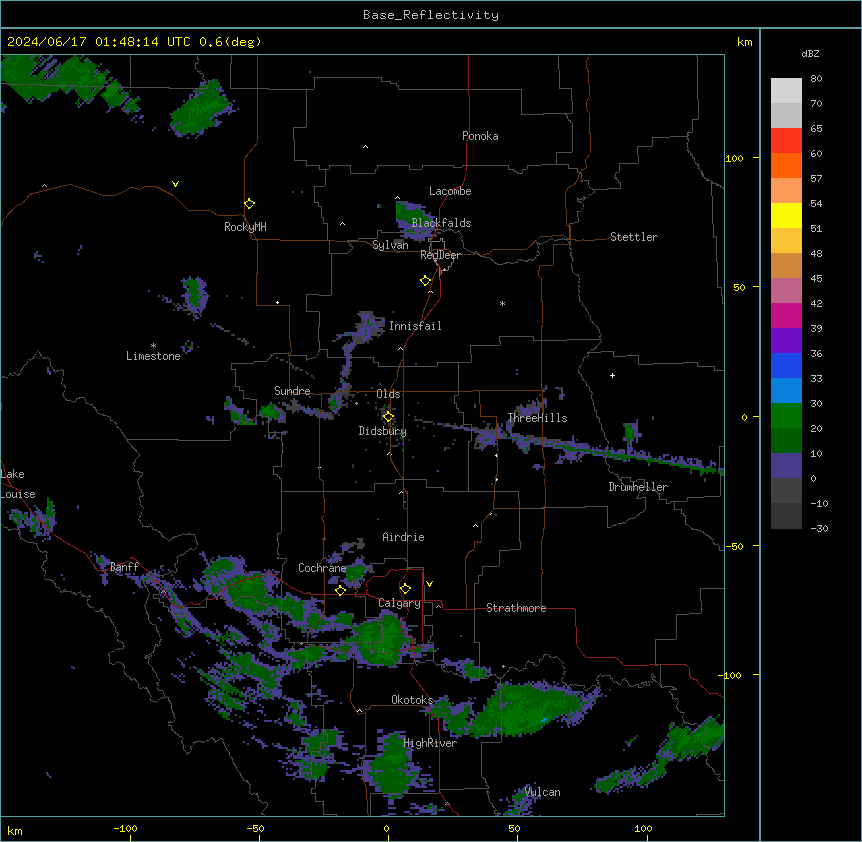Click the yellow diamond marker above Calgary label
This screenshot has width=862, height=842.
[405, 589]
